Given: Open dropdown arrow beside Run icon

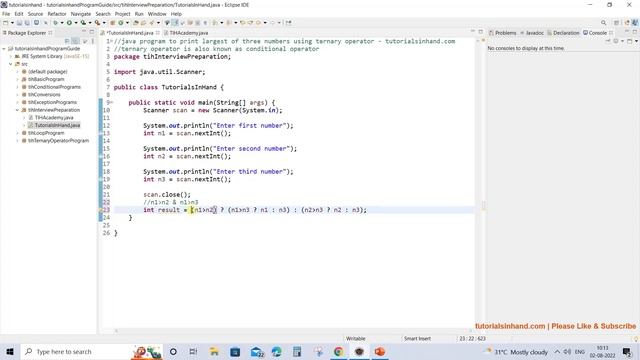Looking at the screenshot, I should (76, 23).
